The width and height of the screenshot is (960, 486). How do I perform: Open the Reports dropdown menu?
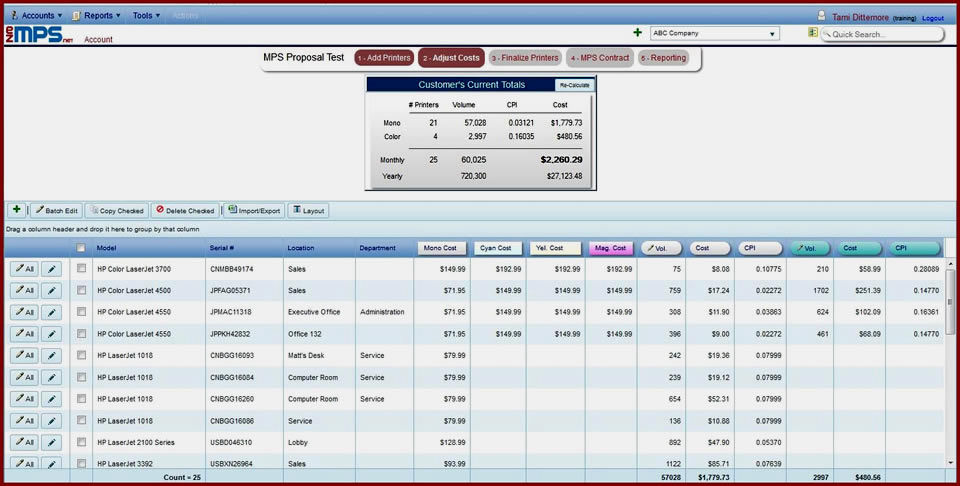(97, 15)
